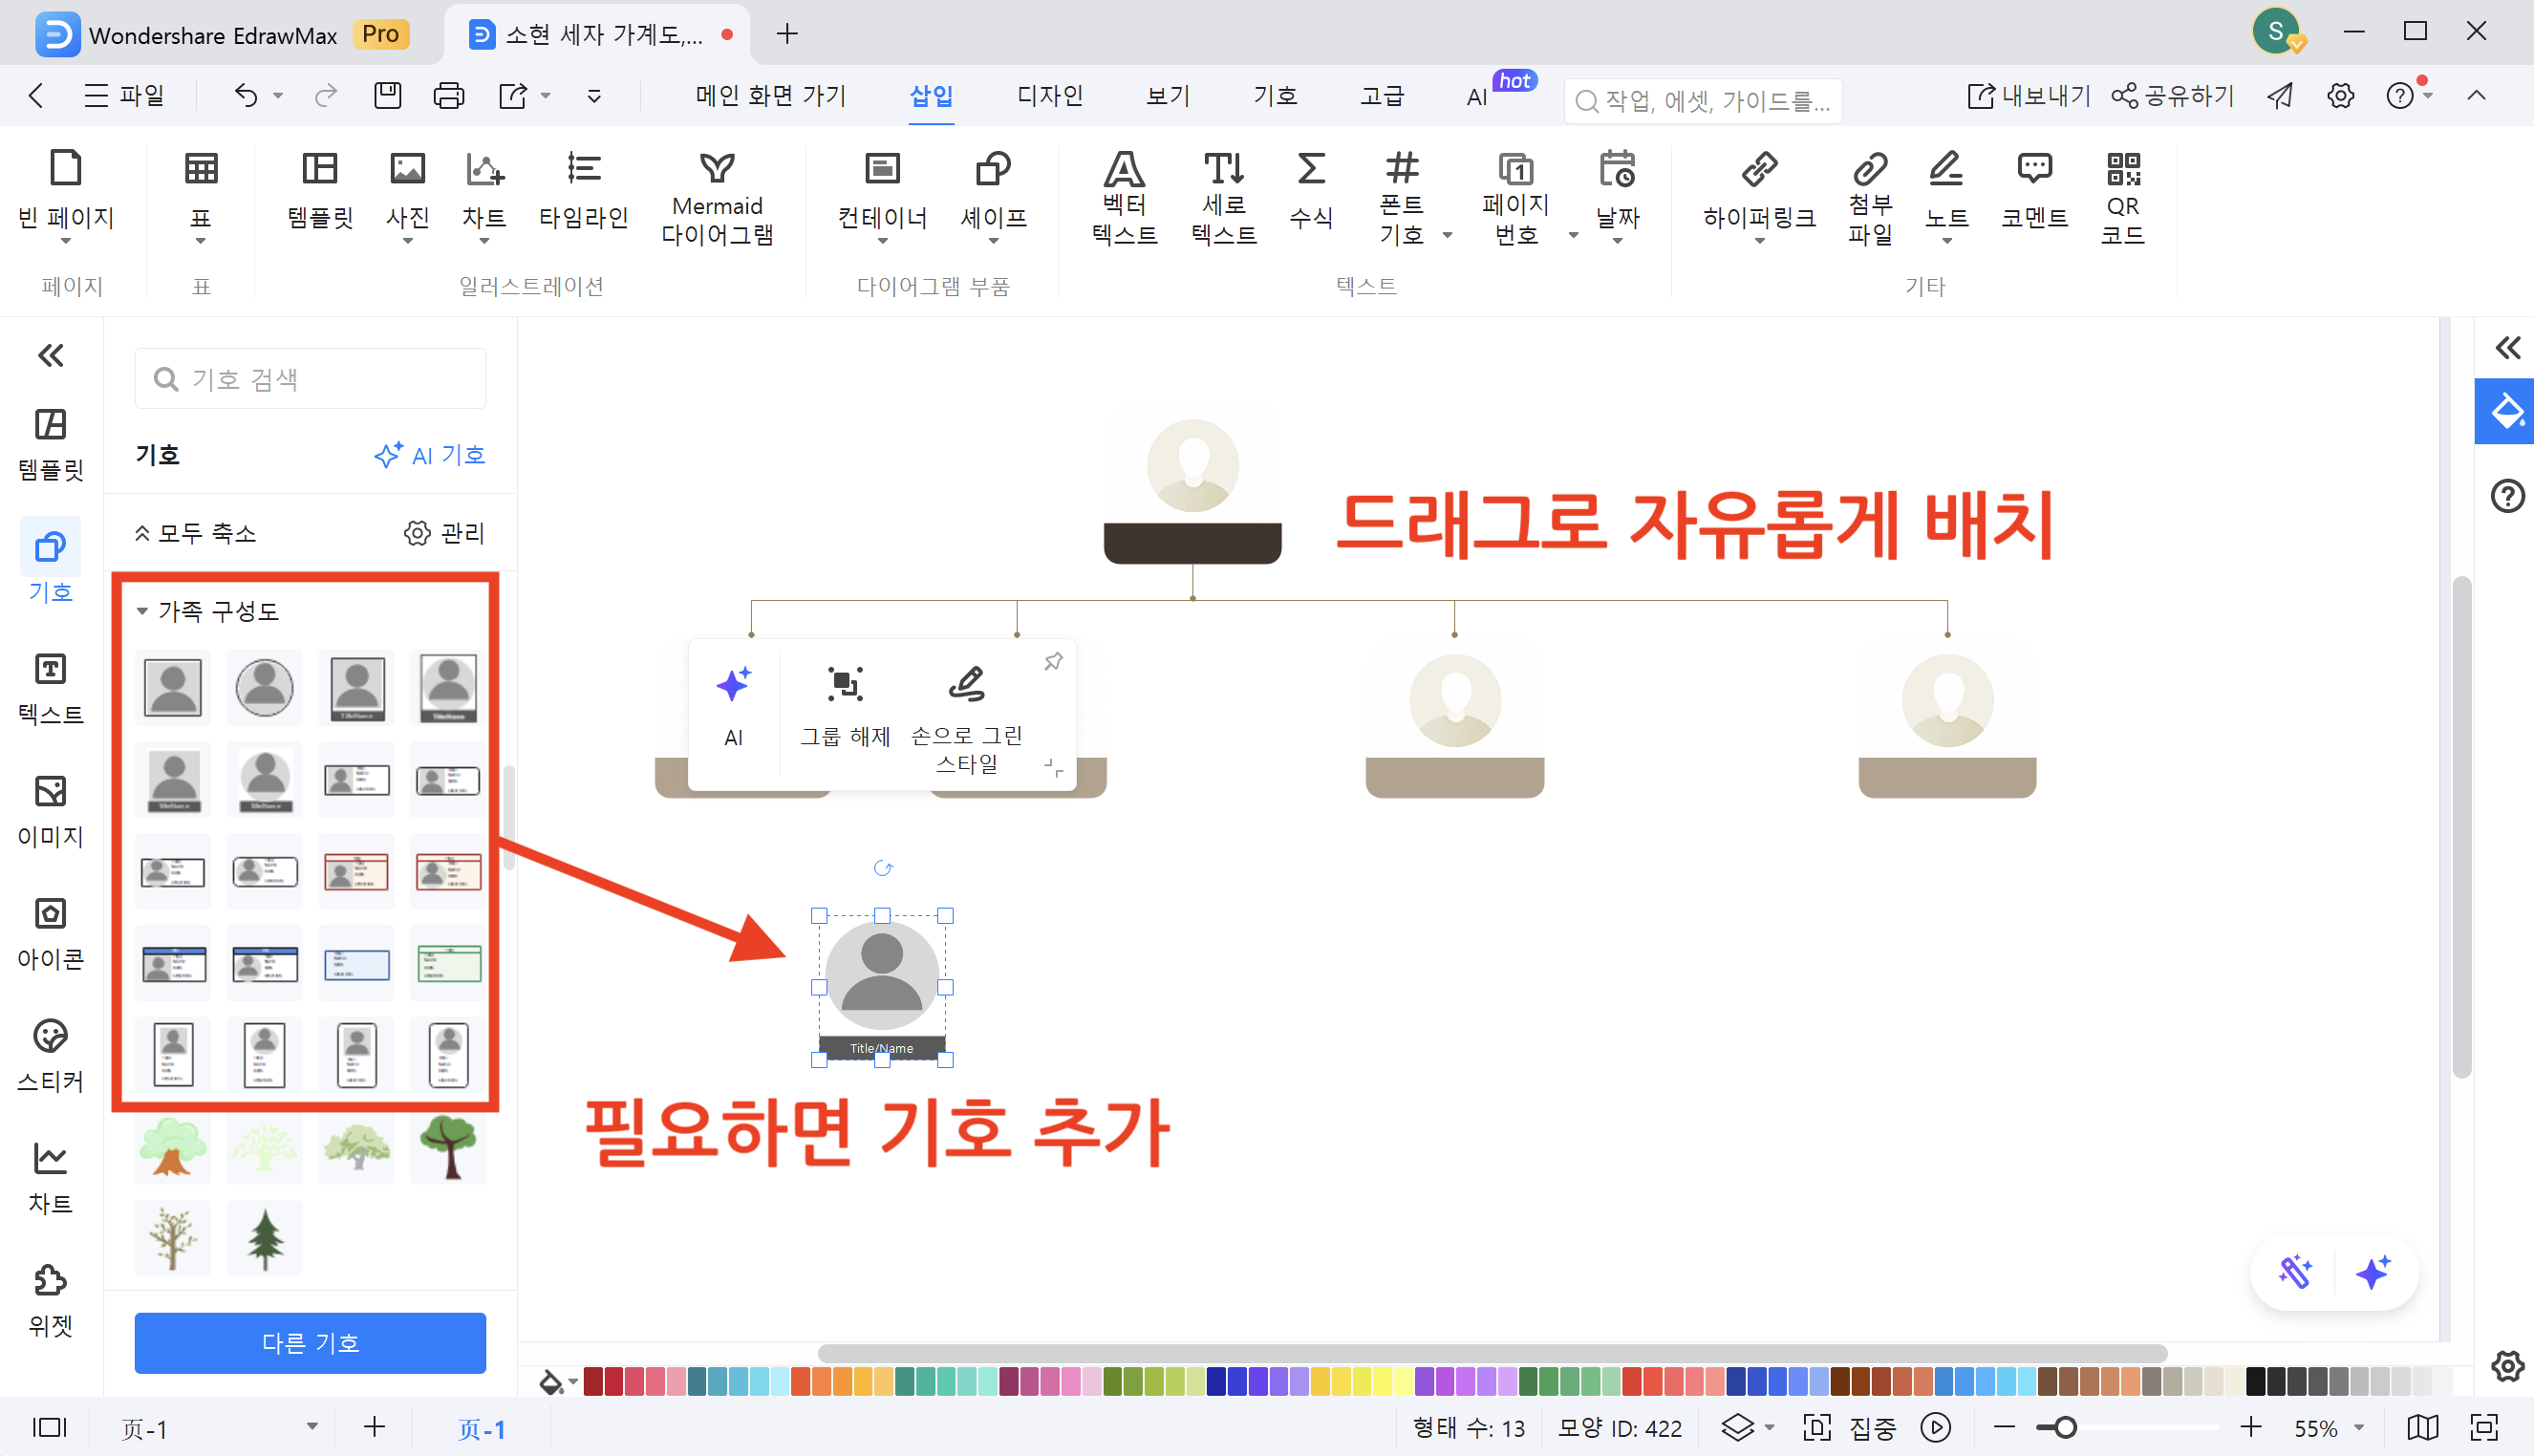2534x1456 pixels.
Task: Select the 벡터 텍스트 tool
Action: click(x=1124, y=195)
